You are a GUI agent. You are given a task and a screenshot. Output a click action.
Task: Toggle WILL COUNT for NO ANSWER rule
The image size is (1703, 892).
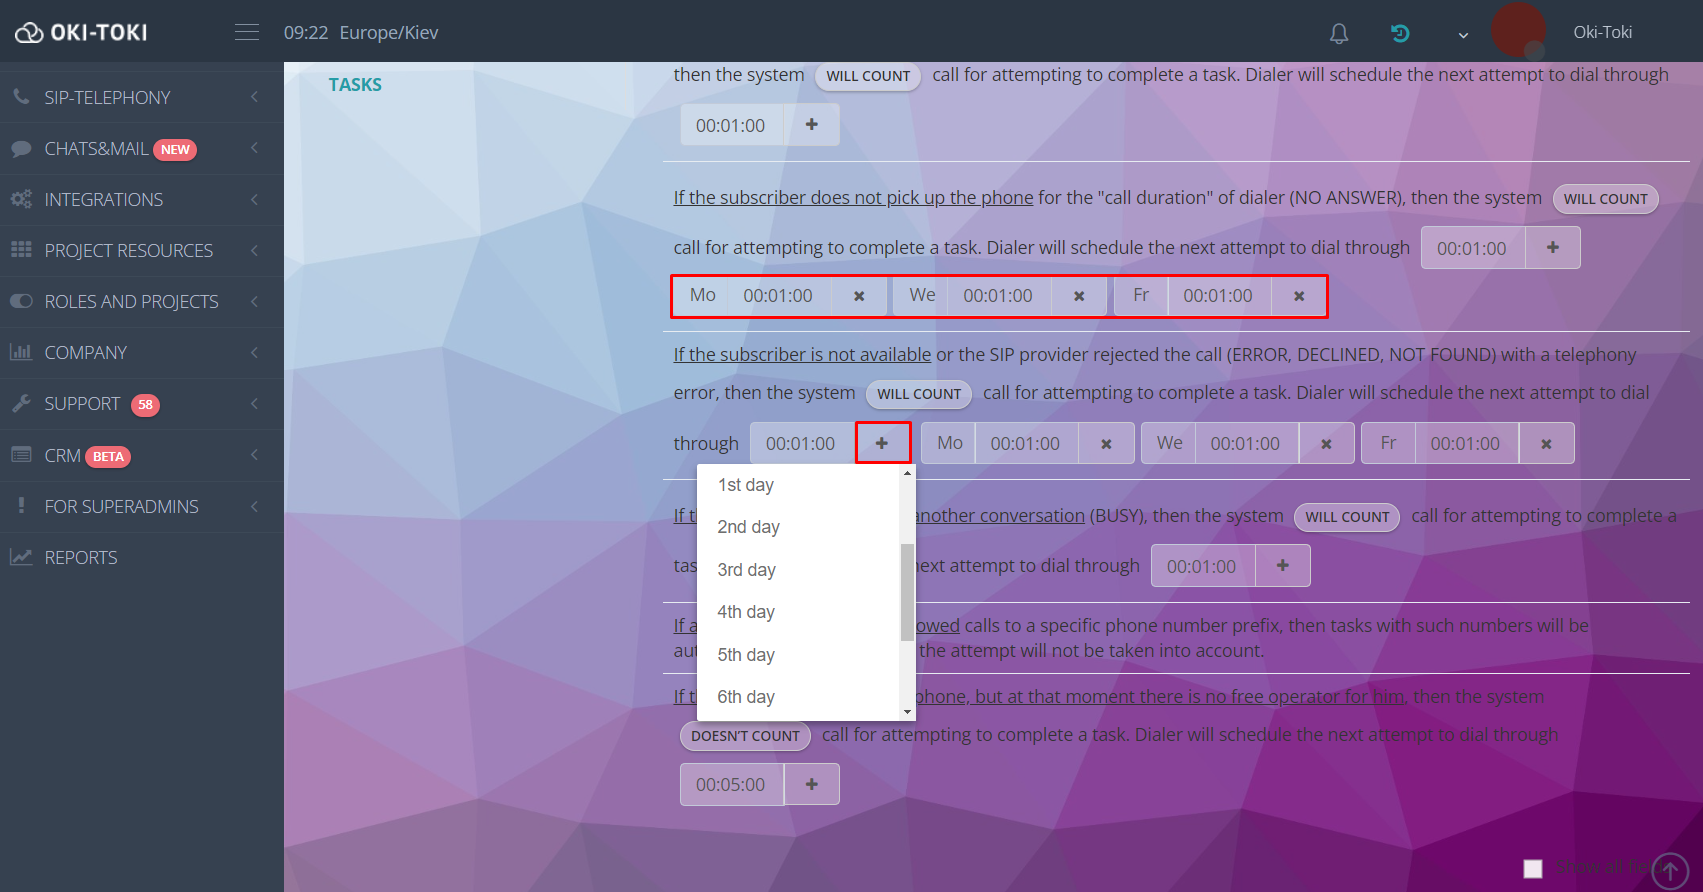click(1605, 199)
